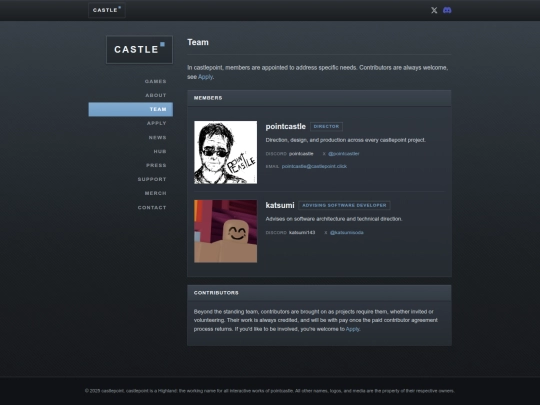The width and height of the screenshot is (540, 405).
Task: Follow the Apply link in Contributors section
Action: 352,329
